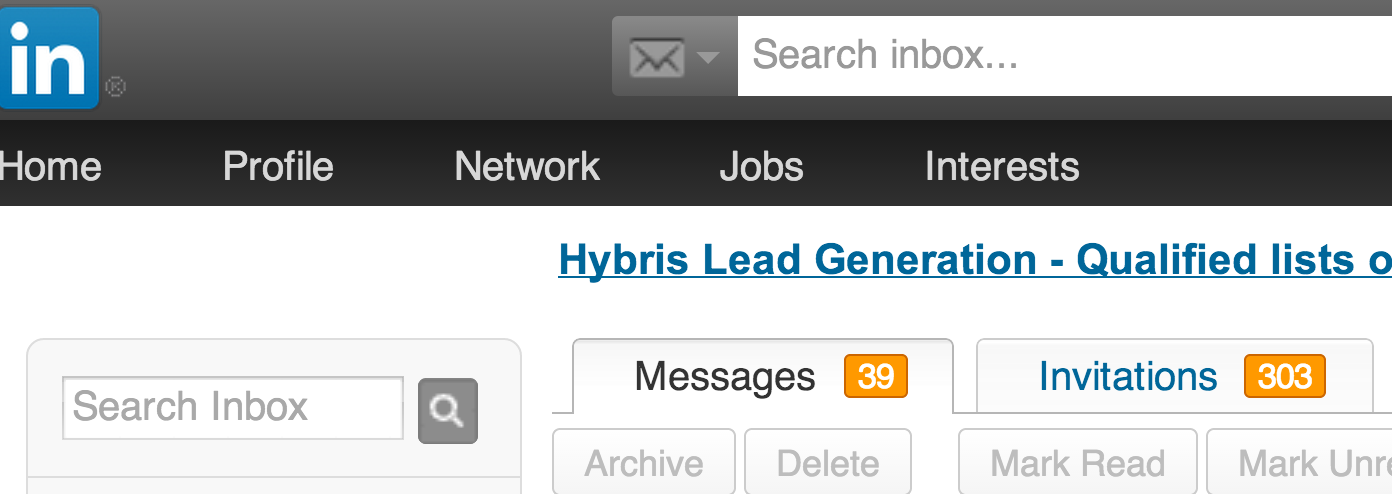Click the orange 39 unread messages badge

(876, 377)
